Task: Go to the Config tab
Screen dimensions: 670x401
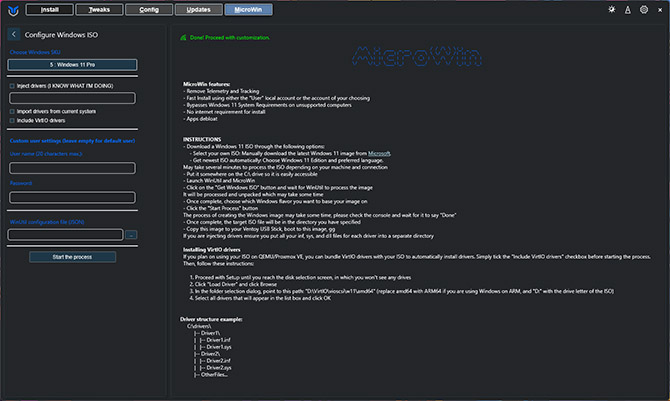Action: click(149, 10)
